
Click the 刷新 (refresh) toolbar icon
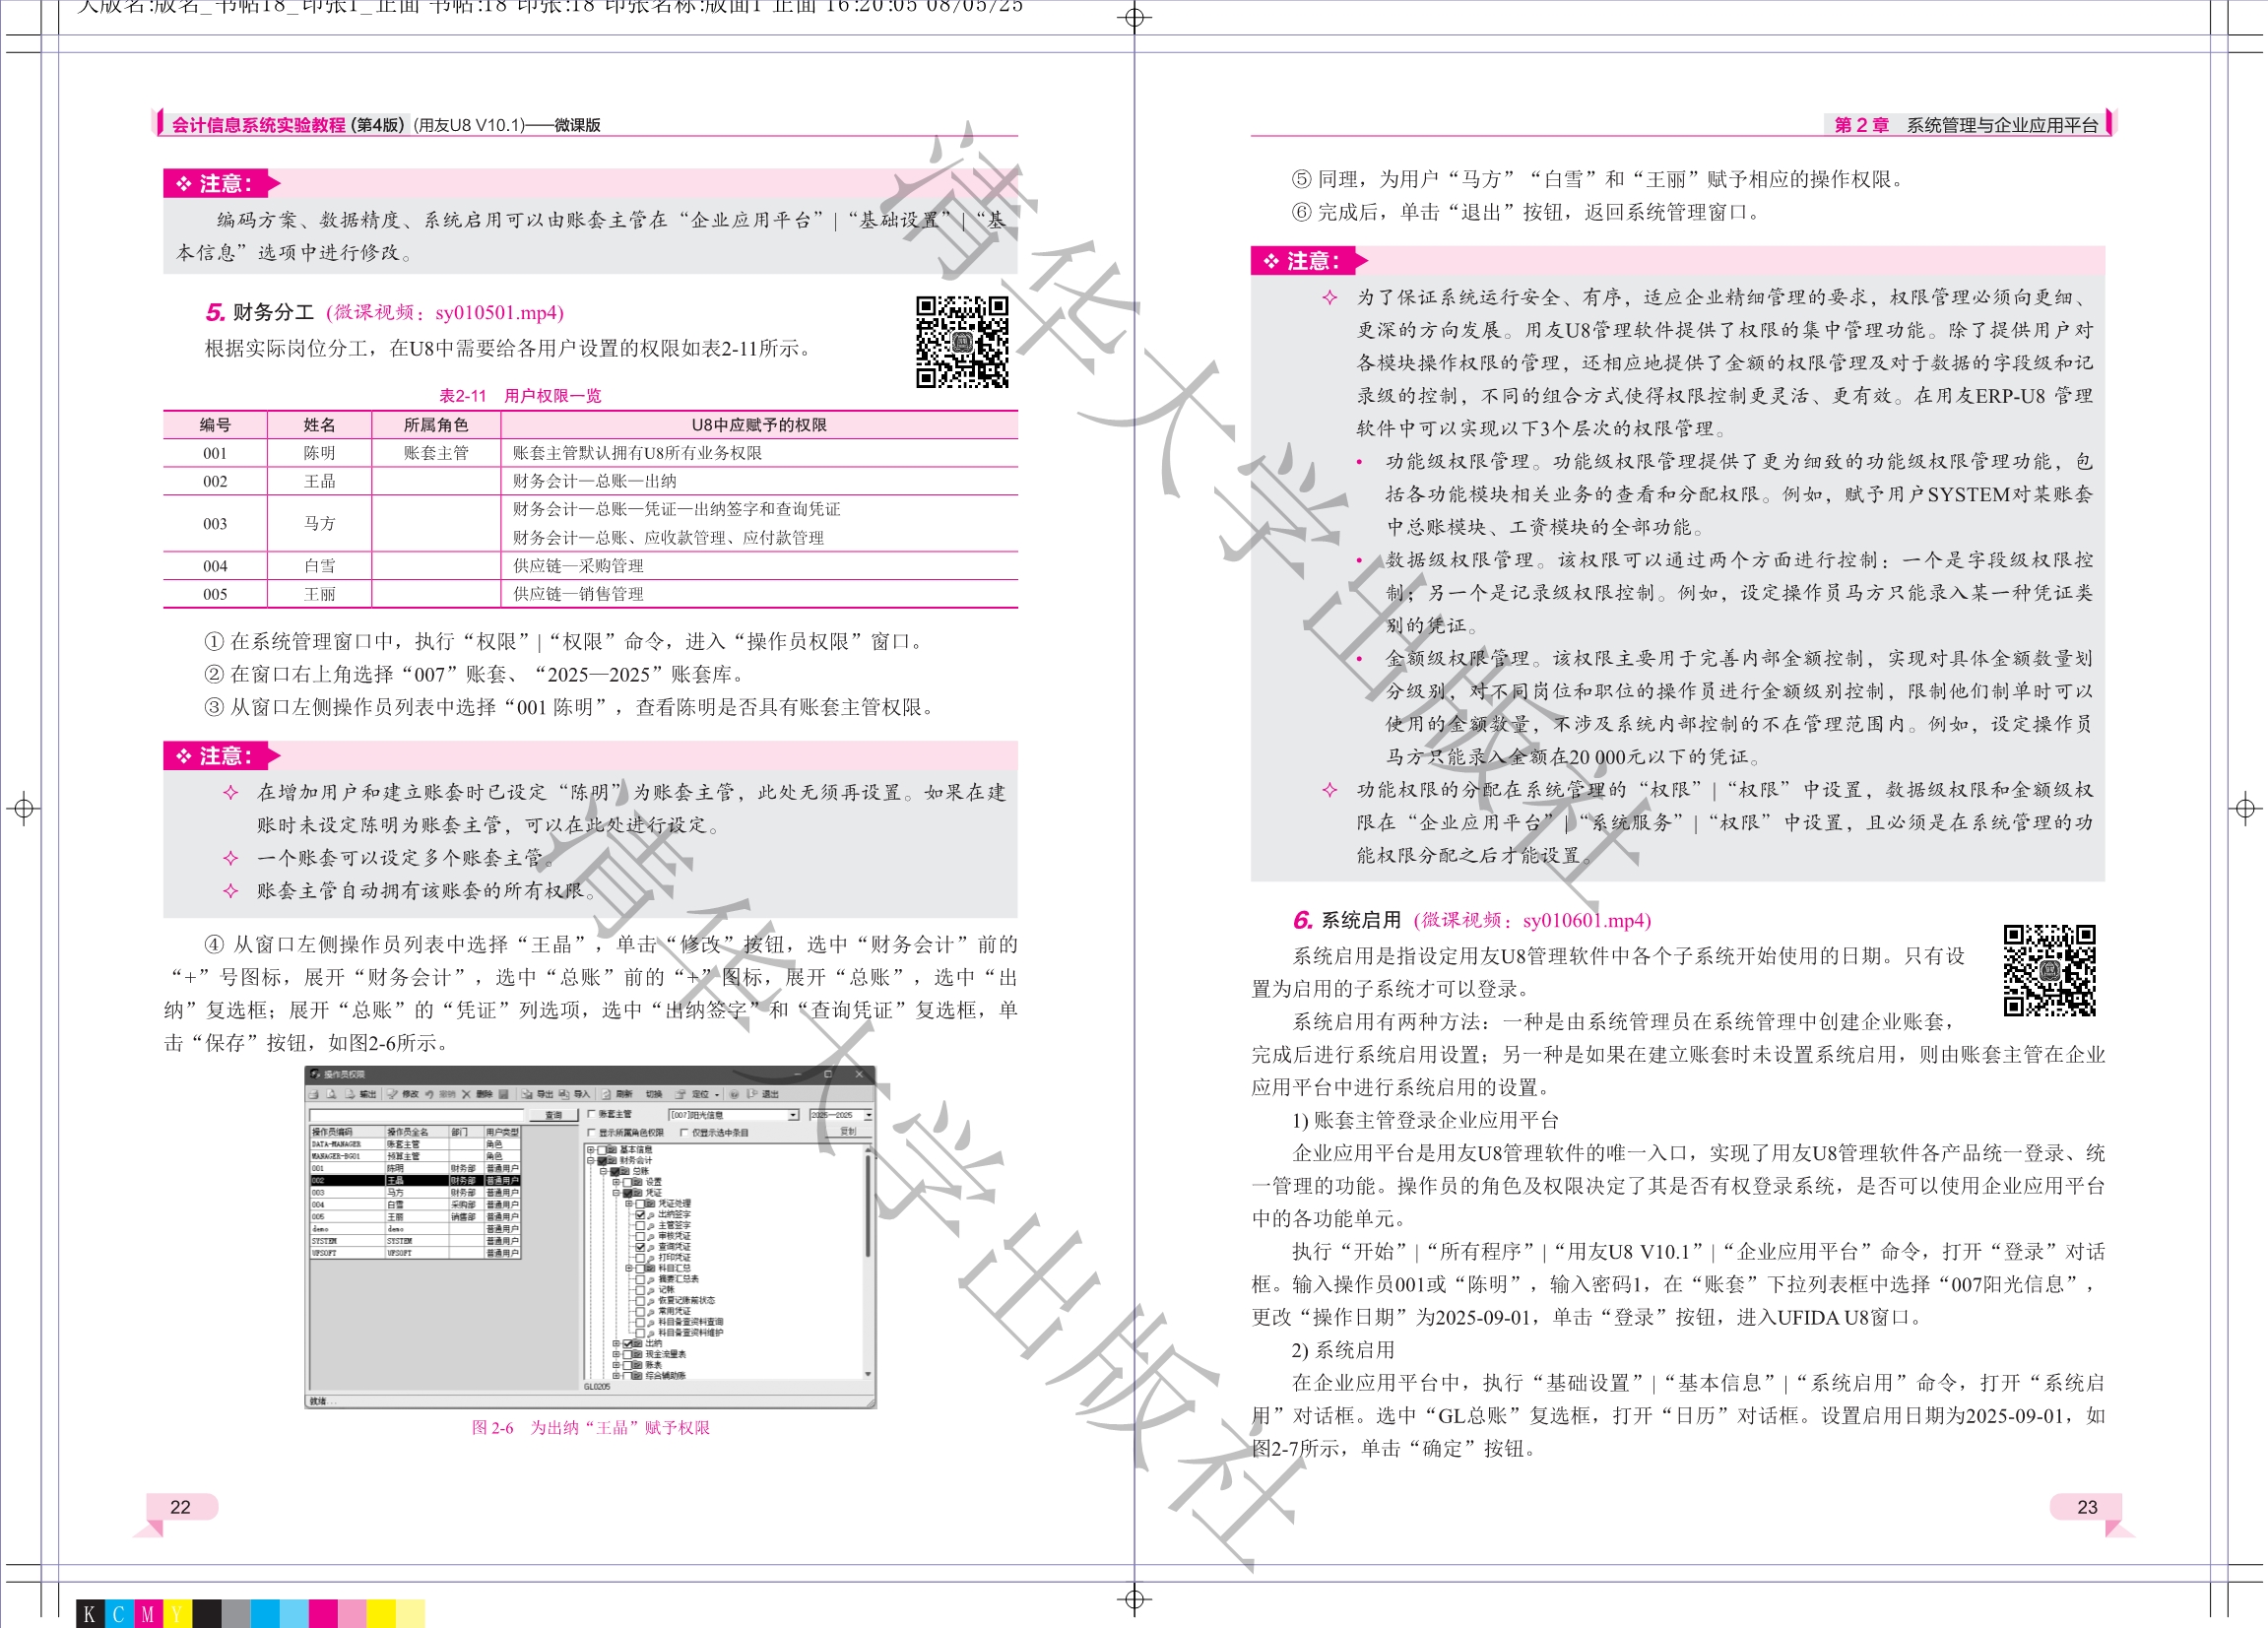[606, 1095]
